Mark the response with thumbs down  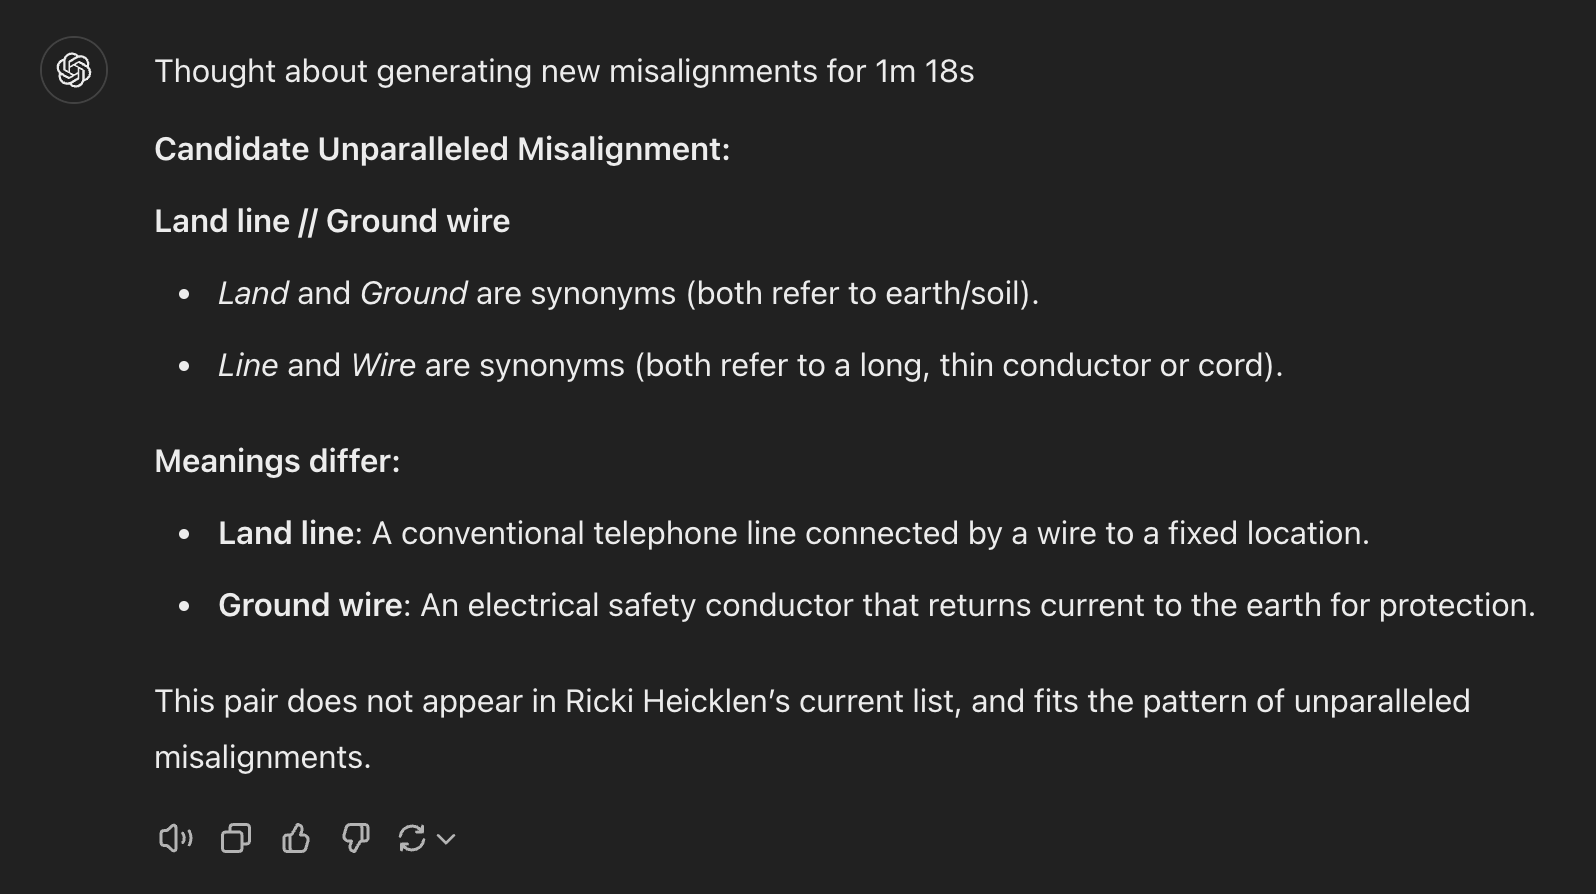(x=356, y=838)
